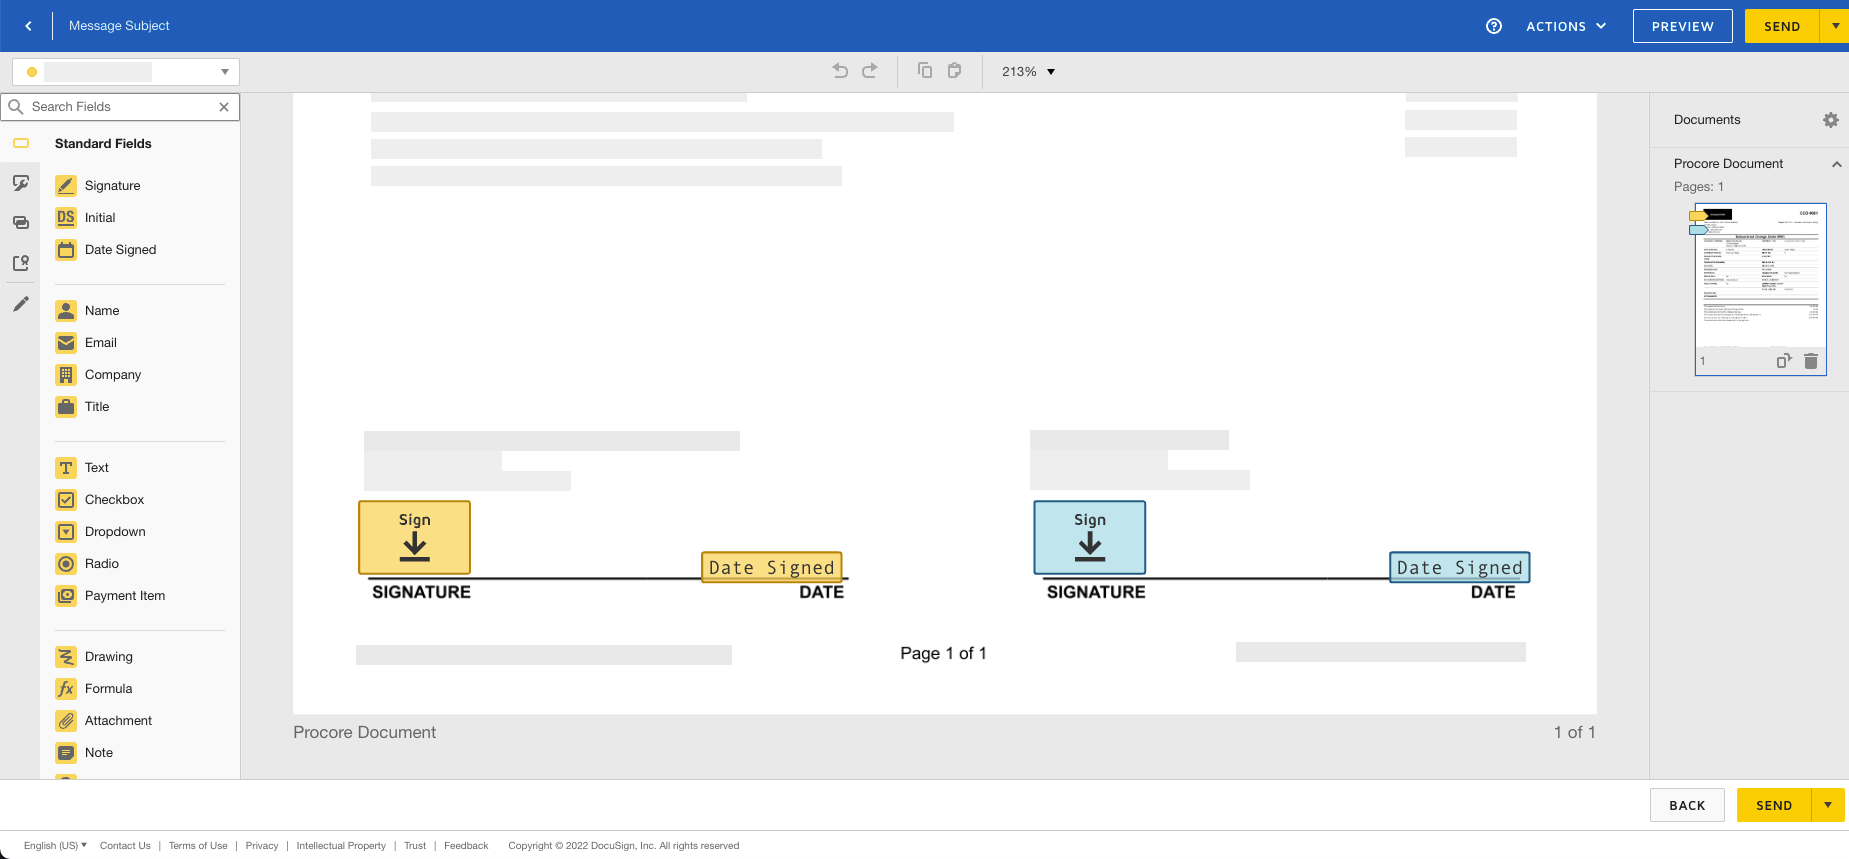Screen dimensions: 1849x859
Task: Click the header SEND button
Action: pos(1782,26)
